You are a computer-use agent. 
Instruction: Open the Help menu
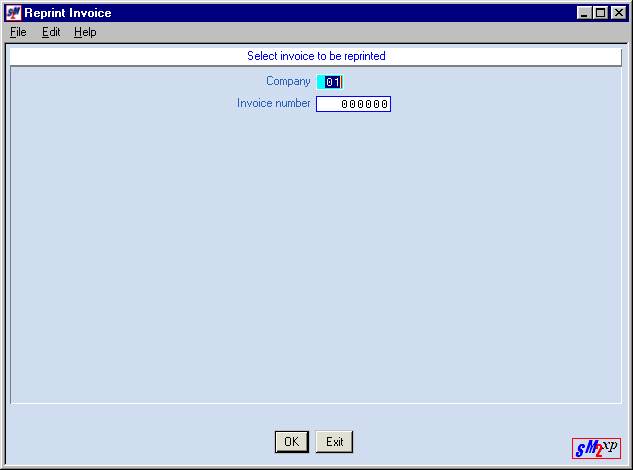tap(85, 32)
